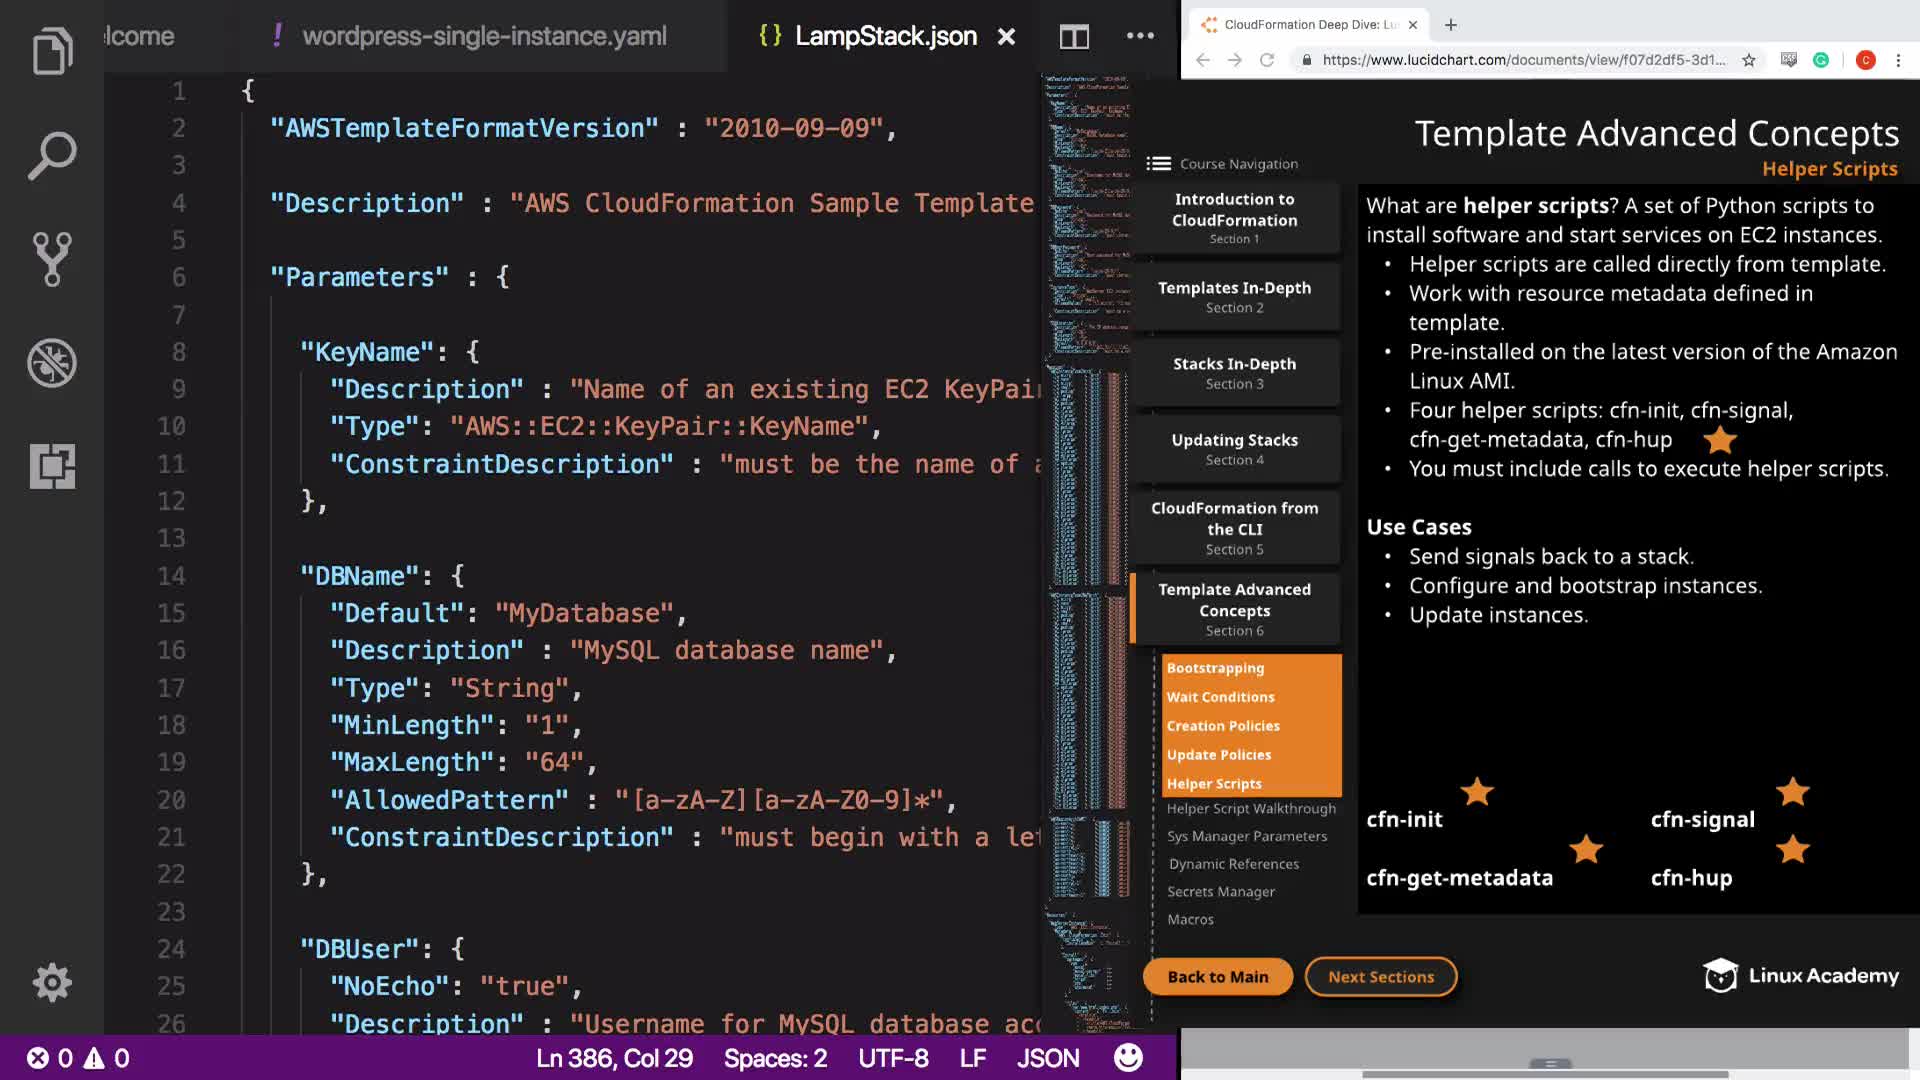
Task: Open Manage settings gear icon
Action: 52,982
